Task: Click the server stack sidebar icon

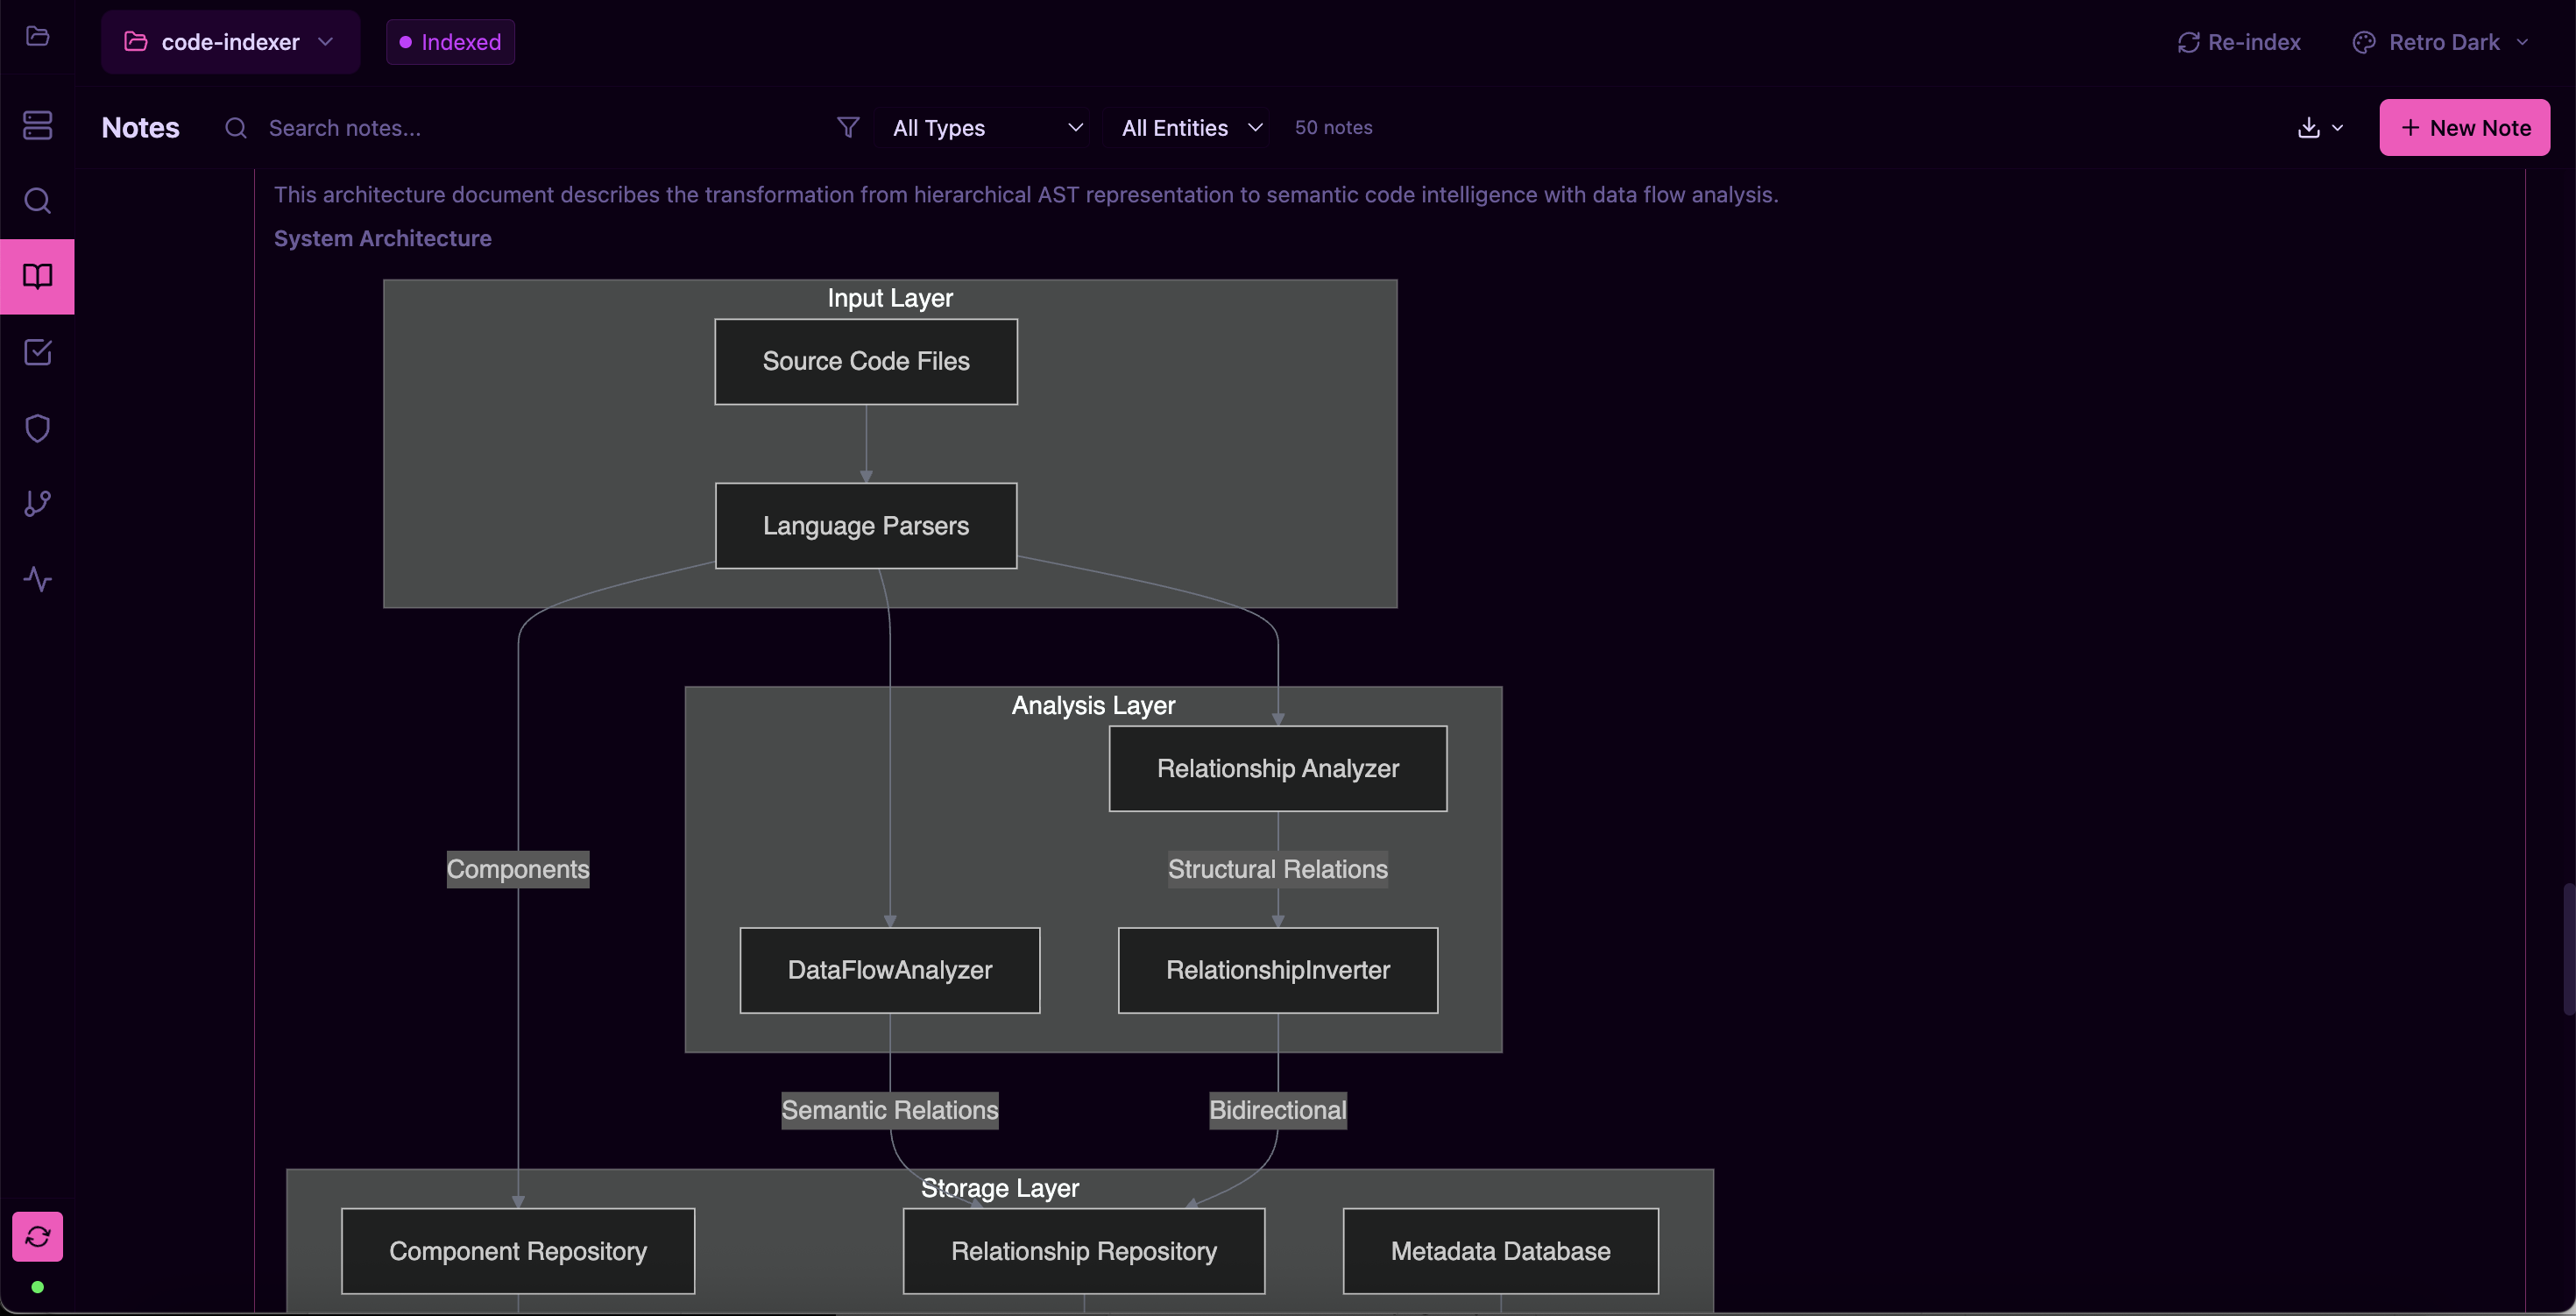Action: (x=37, y=125)
